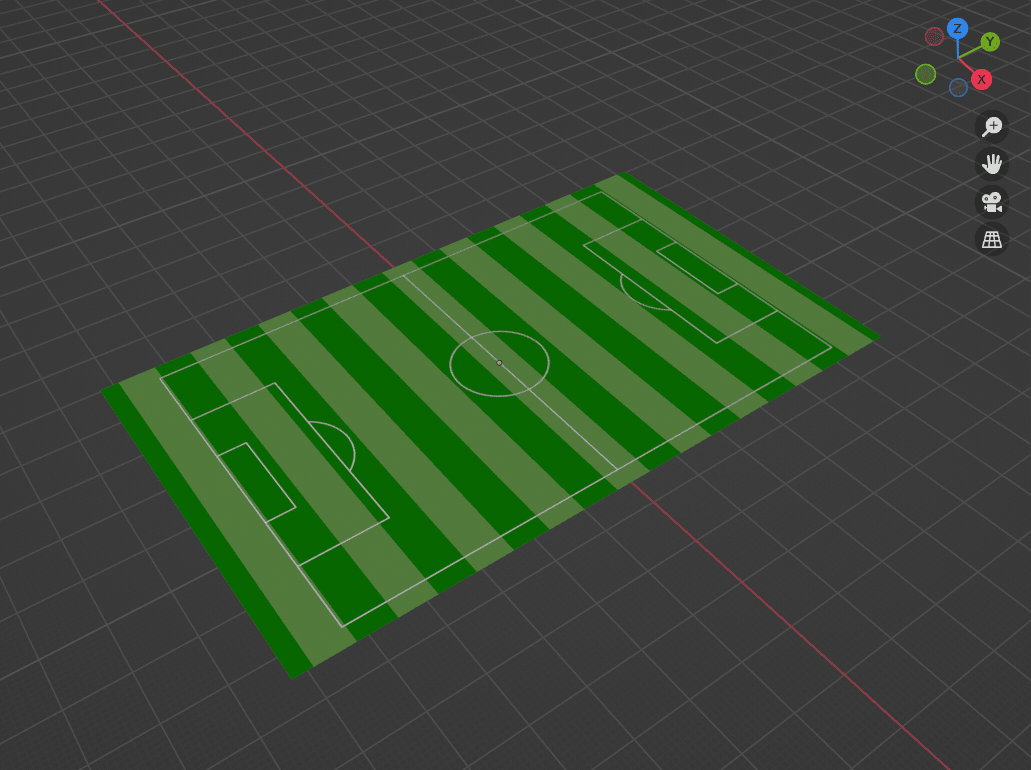
Task: Click the hollow negative X dot on gizmo
Action: (934, 35)
